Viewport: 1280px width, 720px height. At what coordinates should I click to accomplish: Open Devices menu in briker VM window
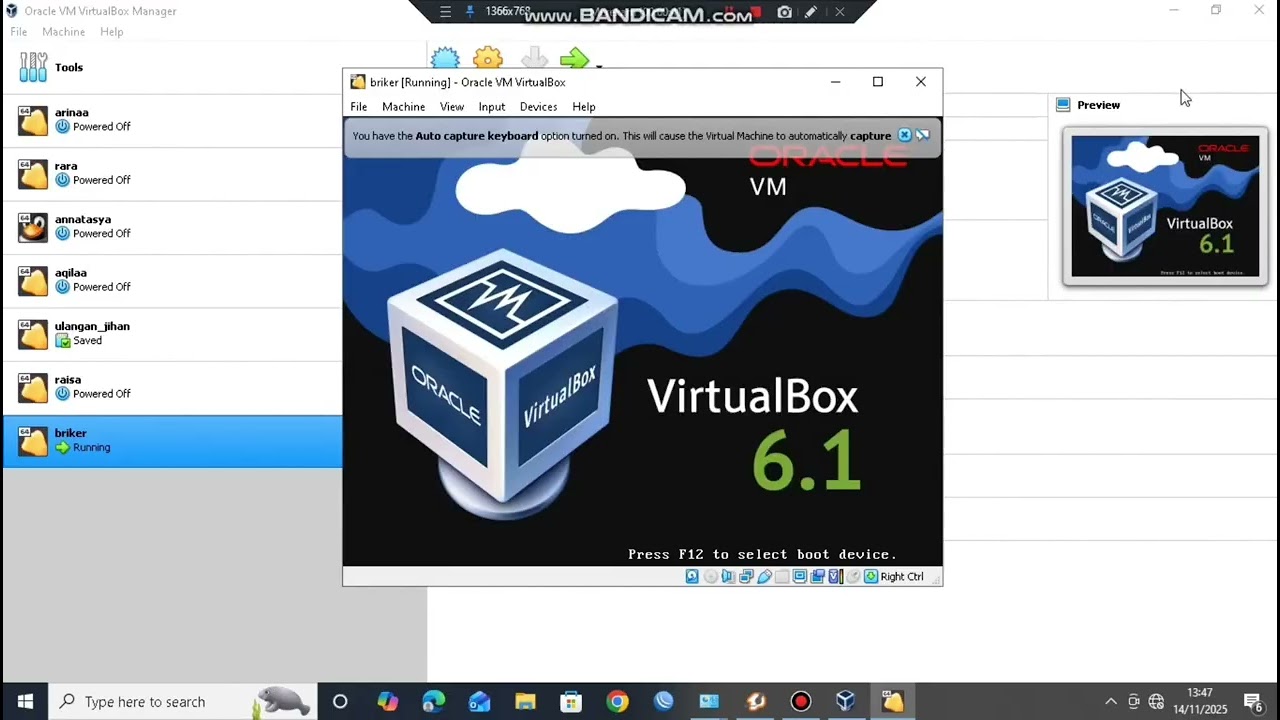coord(538,107)
